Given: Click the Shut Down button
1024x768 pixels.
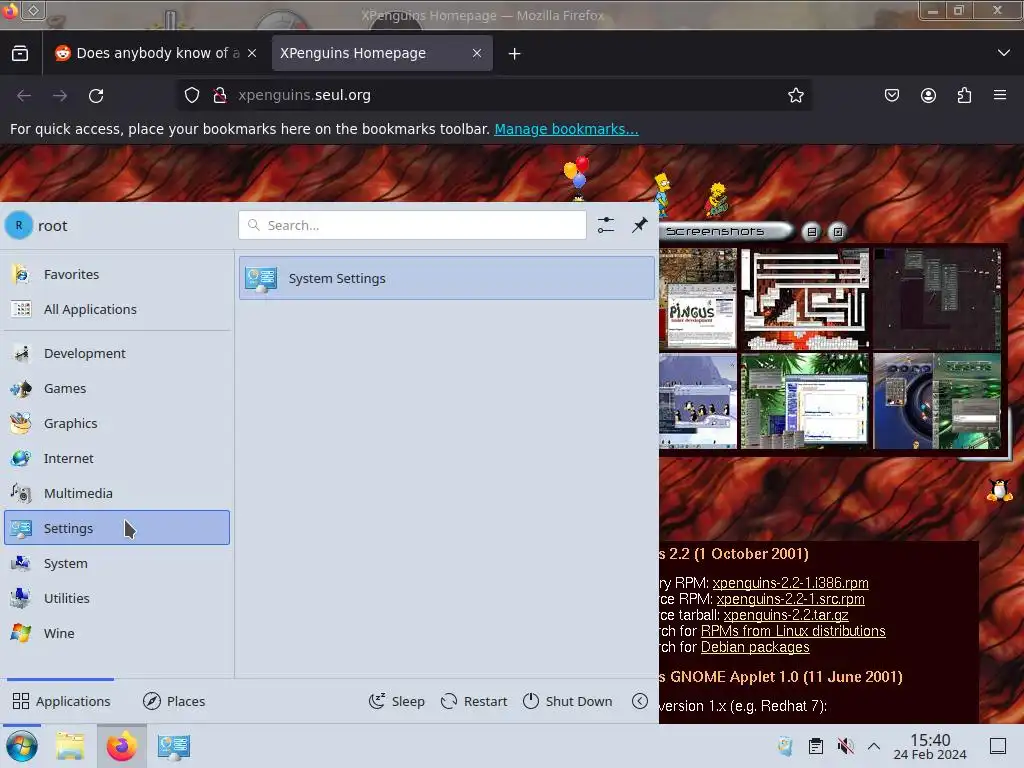Looking at the screenshot, I should (568, 701).
